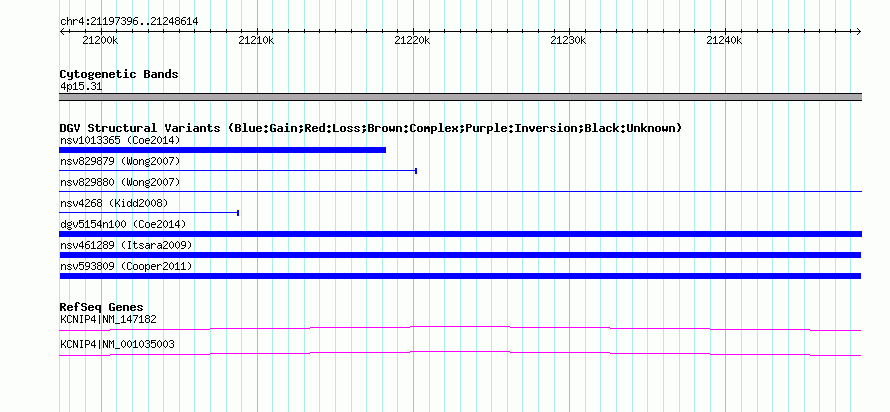Click the magenta KCNIP4 NM_001035003 transcript line
This screenshot has width=890, height=412.
click(460, 354)
